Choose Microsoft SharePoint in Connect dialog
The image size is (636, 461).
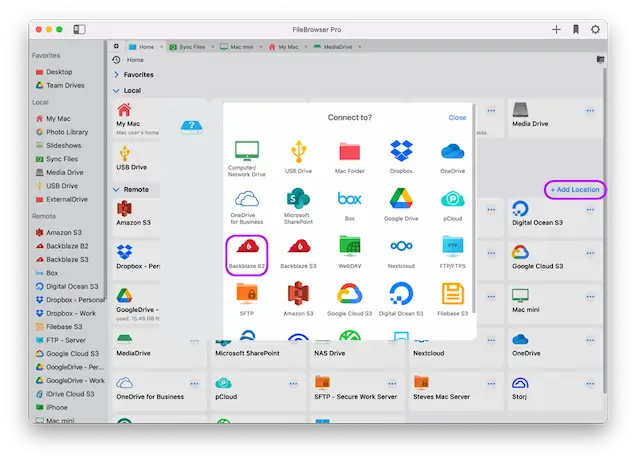(x=298, y=206)
